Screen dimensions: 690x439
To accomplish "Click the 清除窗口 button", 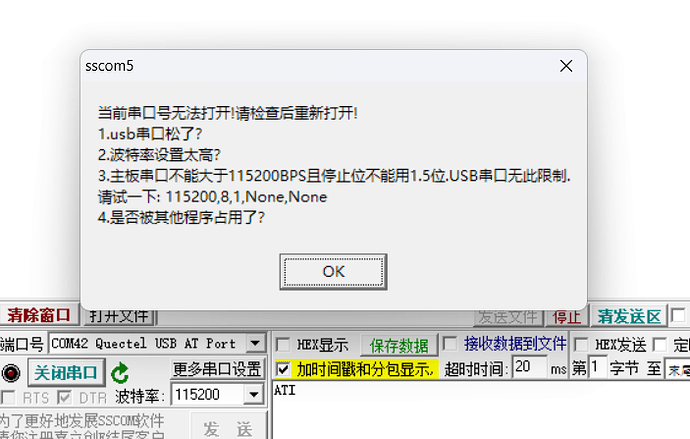I will coord(39,315).
